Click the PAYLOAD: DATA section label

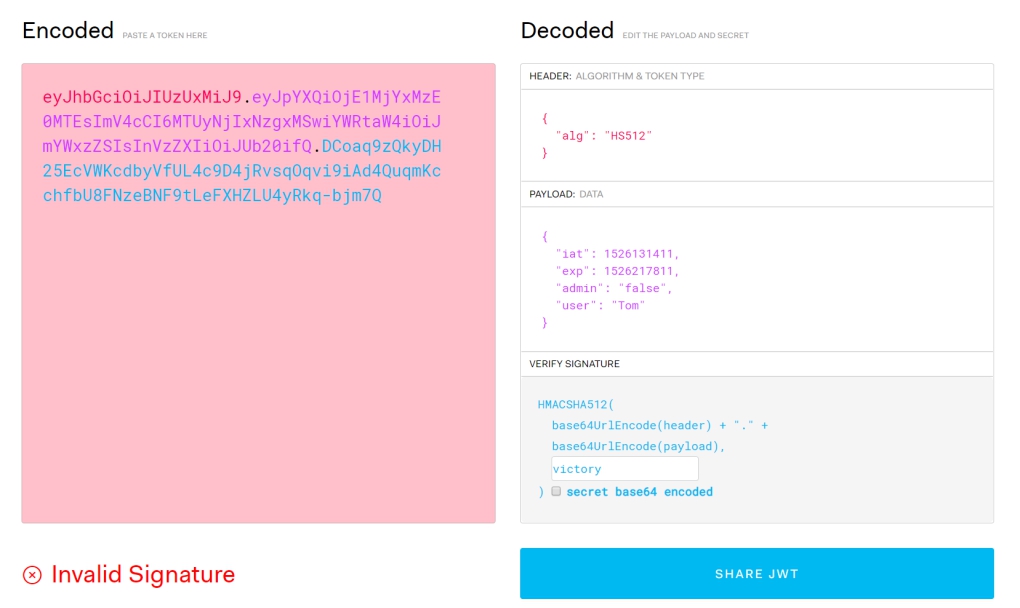566,194
